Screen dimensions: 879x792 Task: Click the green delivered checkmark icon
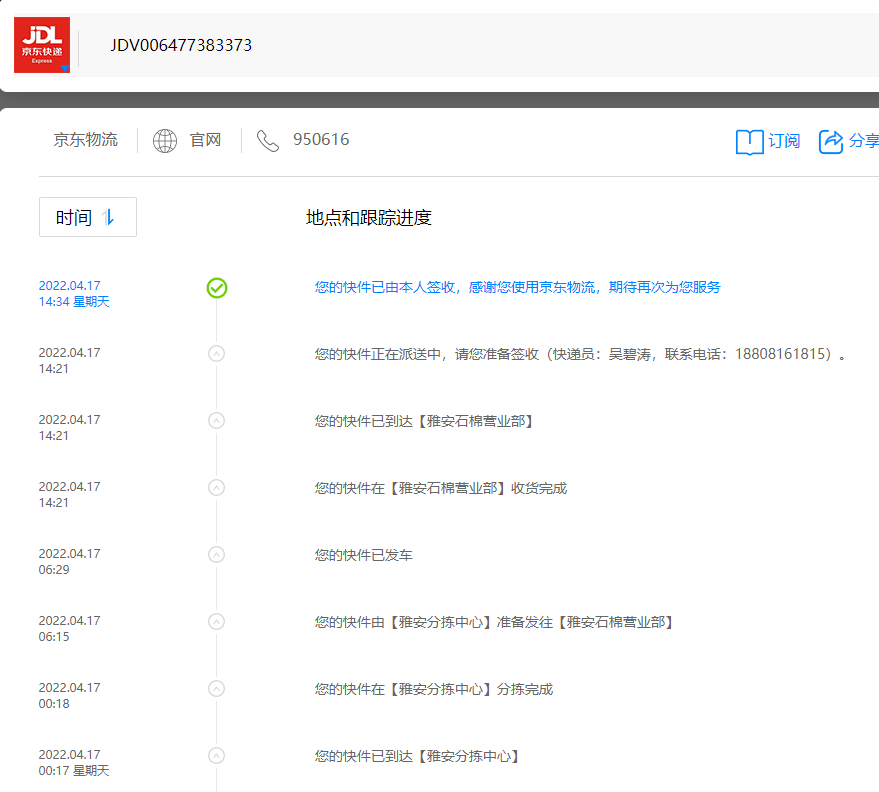point(217,288)
